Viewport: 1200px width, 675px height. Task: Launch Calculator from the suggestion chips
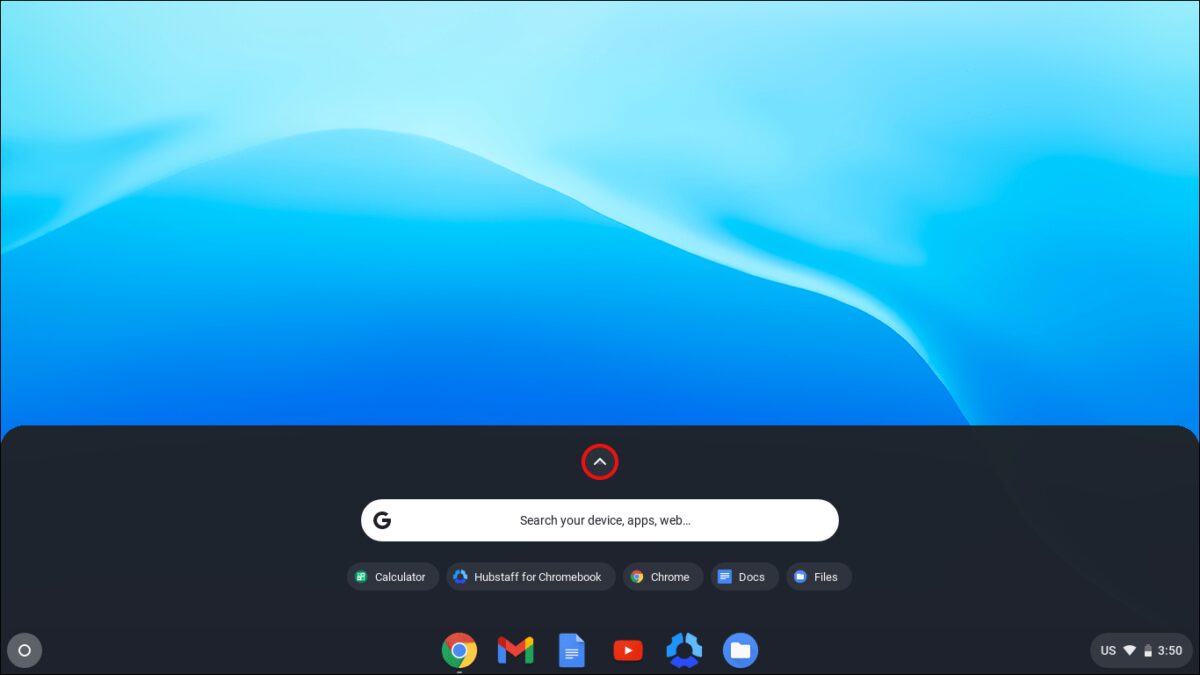(392, 577)
